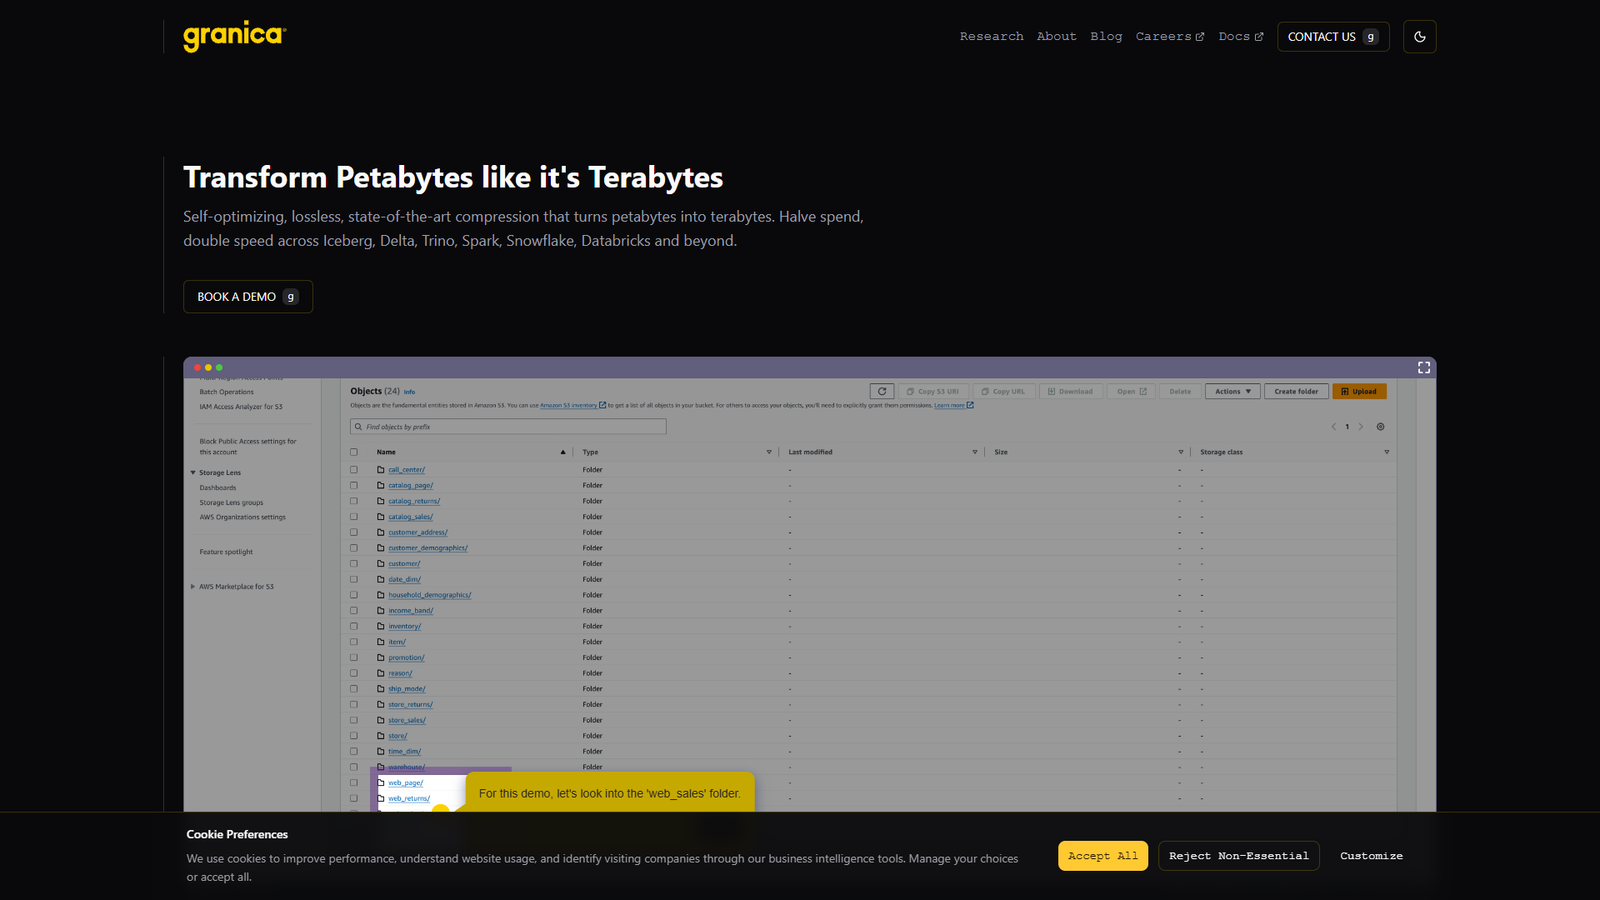Click the folder icon beside catalog_page/

[x=381, y=486]
